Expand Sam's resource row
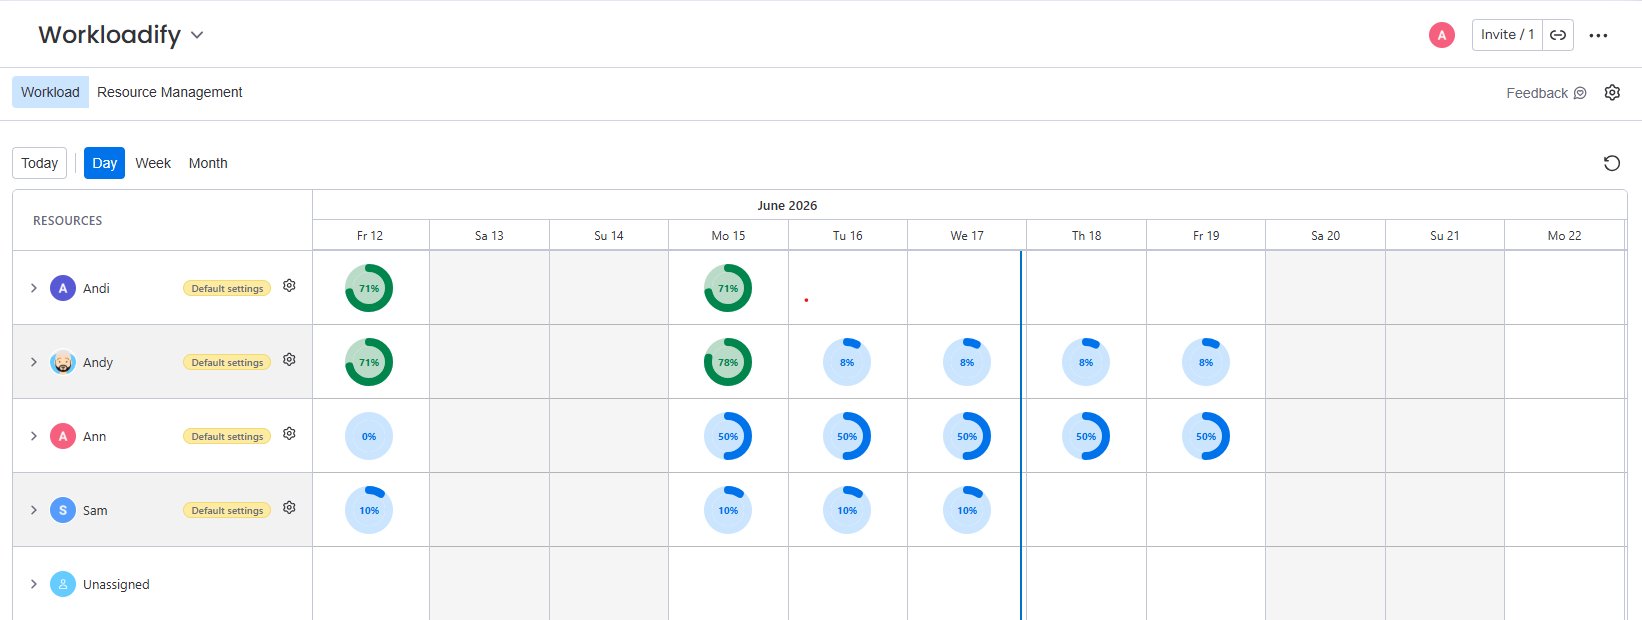 [x=33, y=510]
